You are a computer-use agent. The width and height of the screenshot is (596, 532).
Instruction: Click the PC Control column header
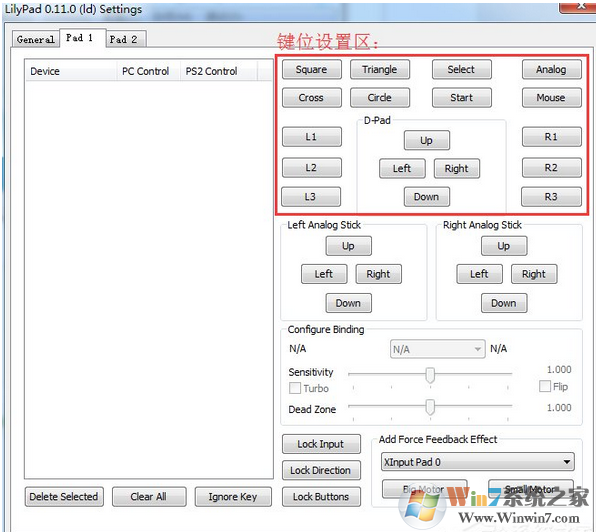coord(148,71)
